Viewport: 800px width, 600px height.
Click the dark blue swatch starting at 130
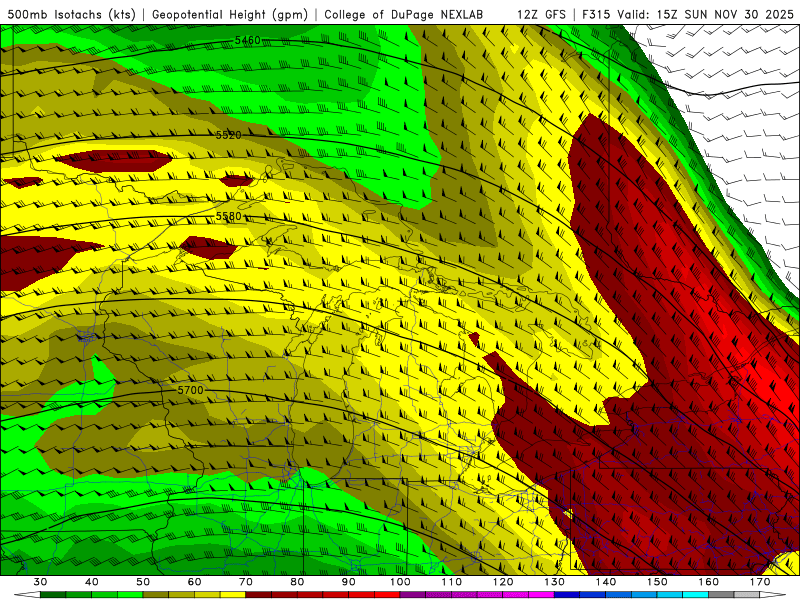tap(567, 595)
